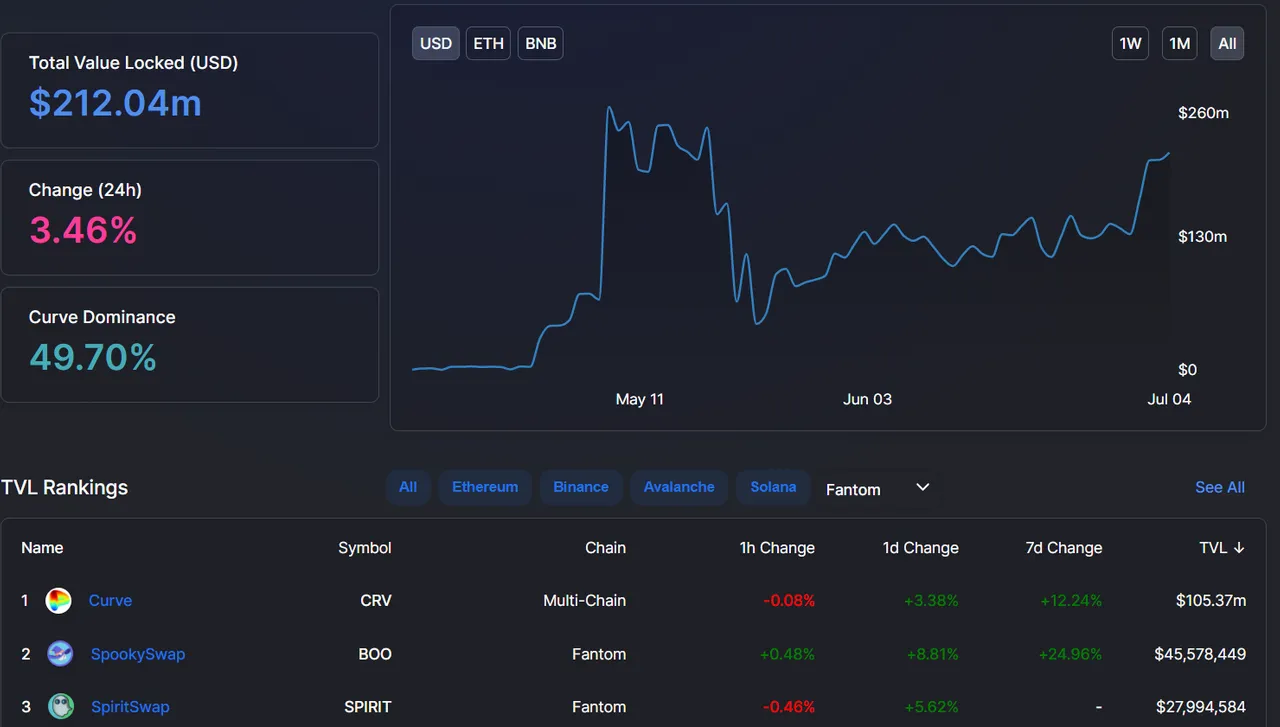Click the 49.70% Curve Dominance value
This screenshot has width=1280, height=727.
(x=93, y=357)
